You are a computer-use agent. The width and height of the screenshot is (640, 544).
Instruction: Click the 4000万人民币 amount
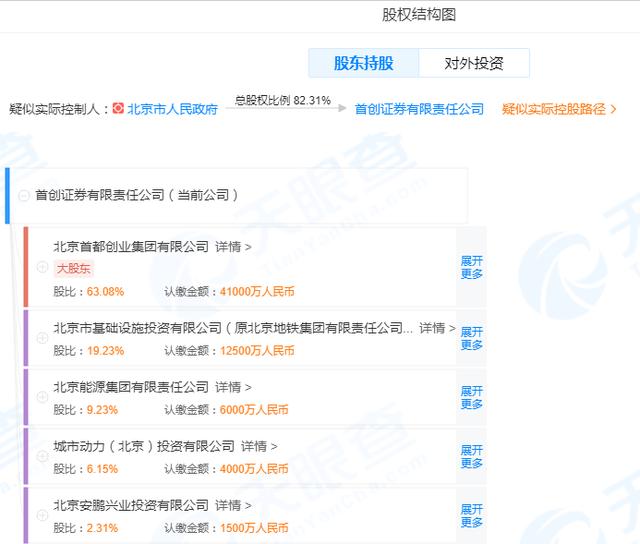[x=254, y=469]
